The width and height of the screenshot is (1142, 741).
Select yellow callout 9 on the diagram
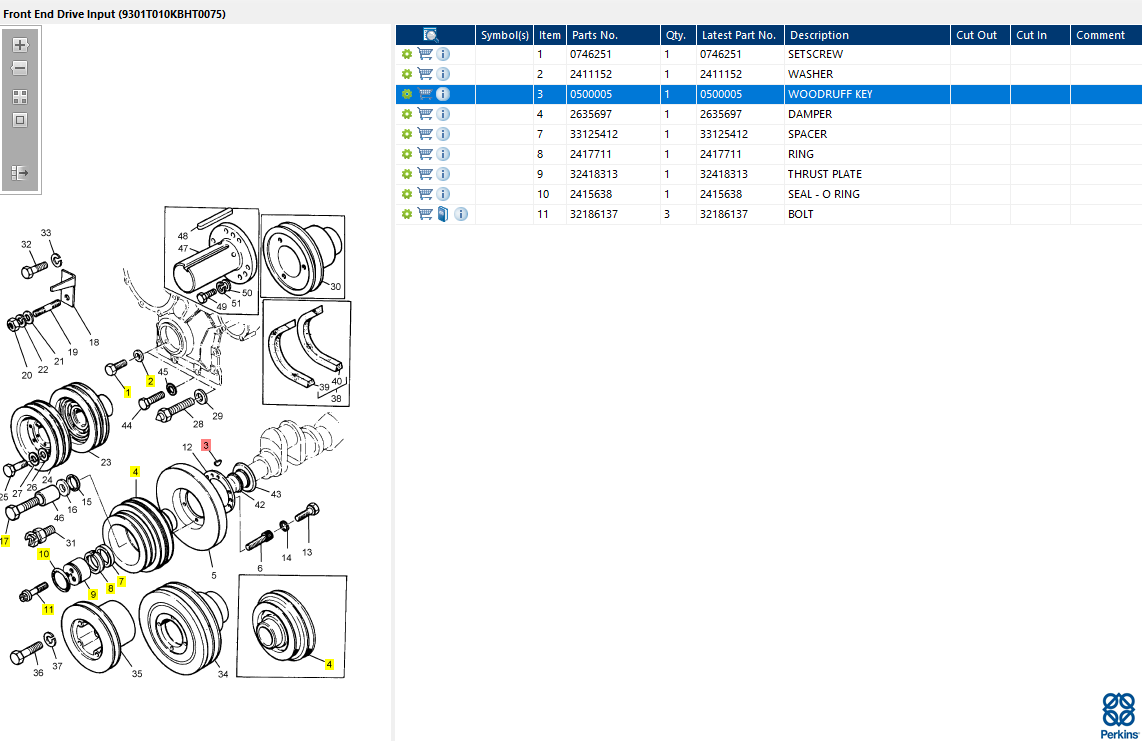tap(93, 595)
